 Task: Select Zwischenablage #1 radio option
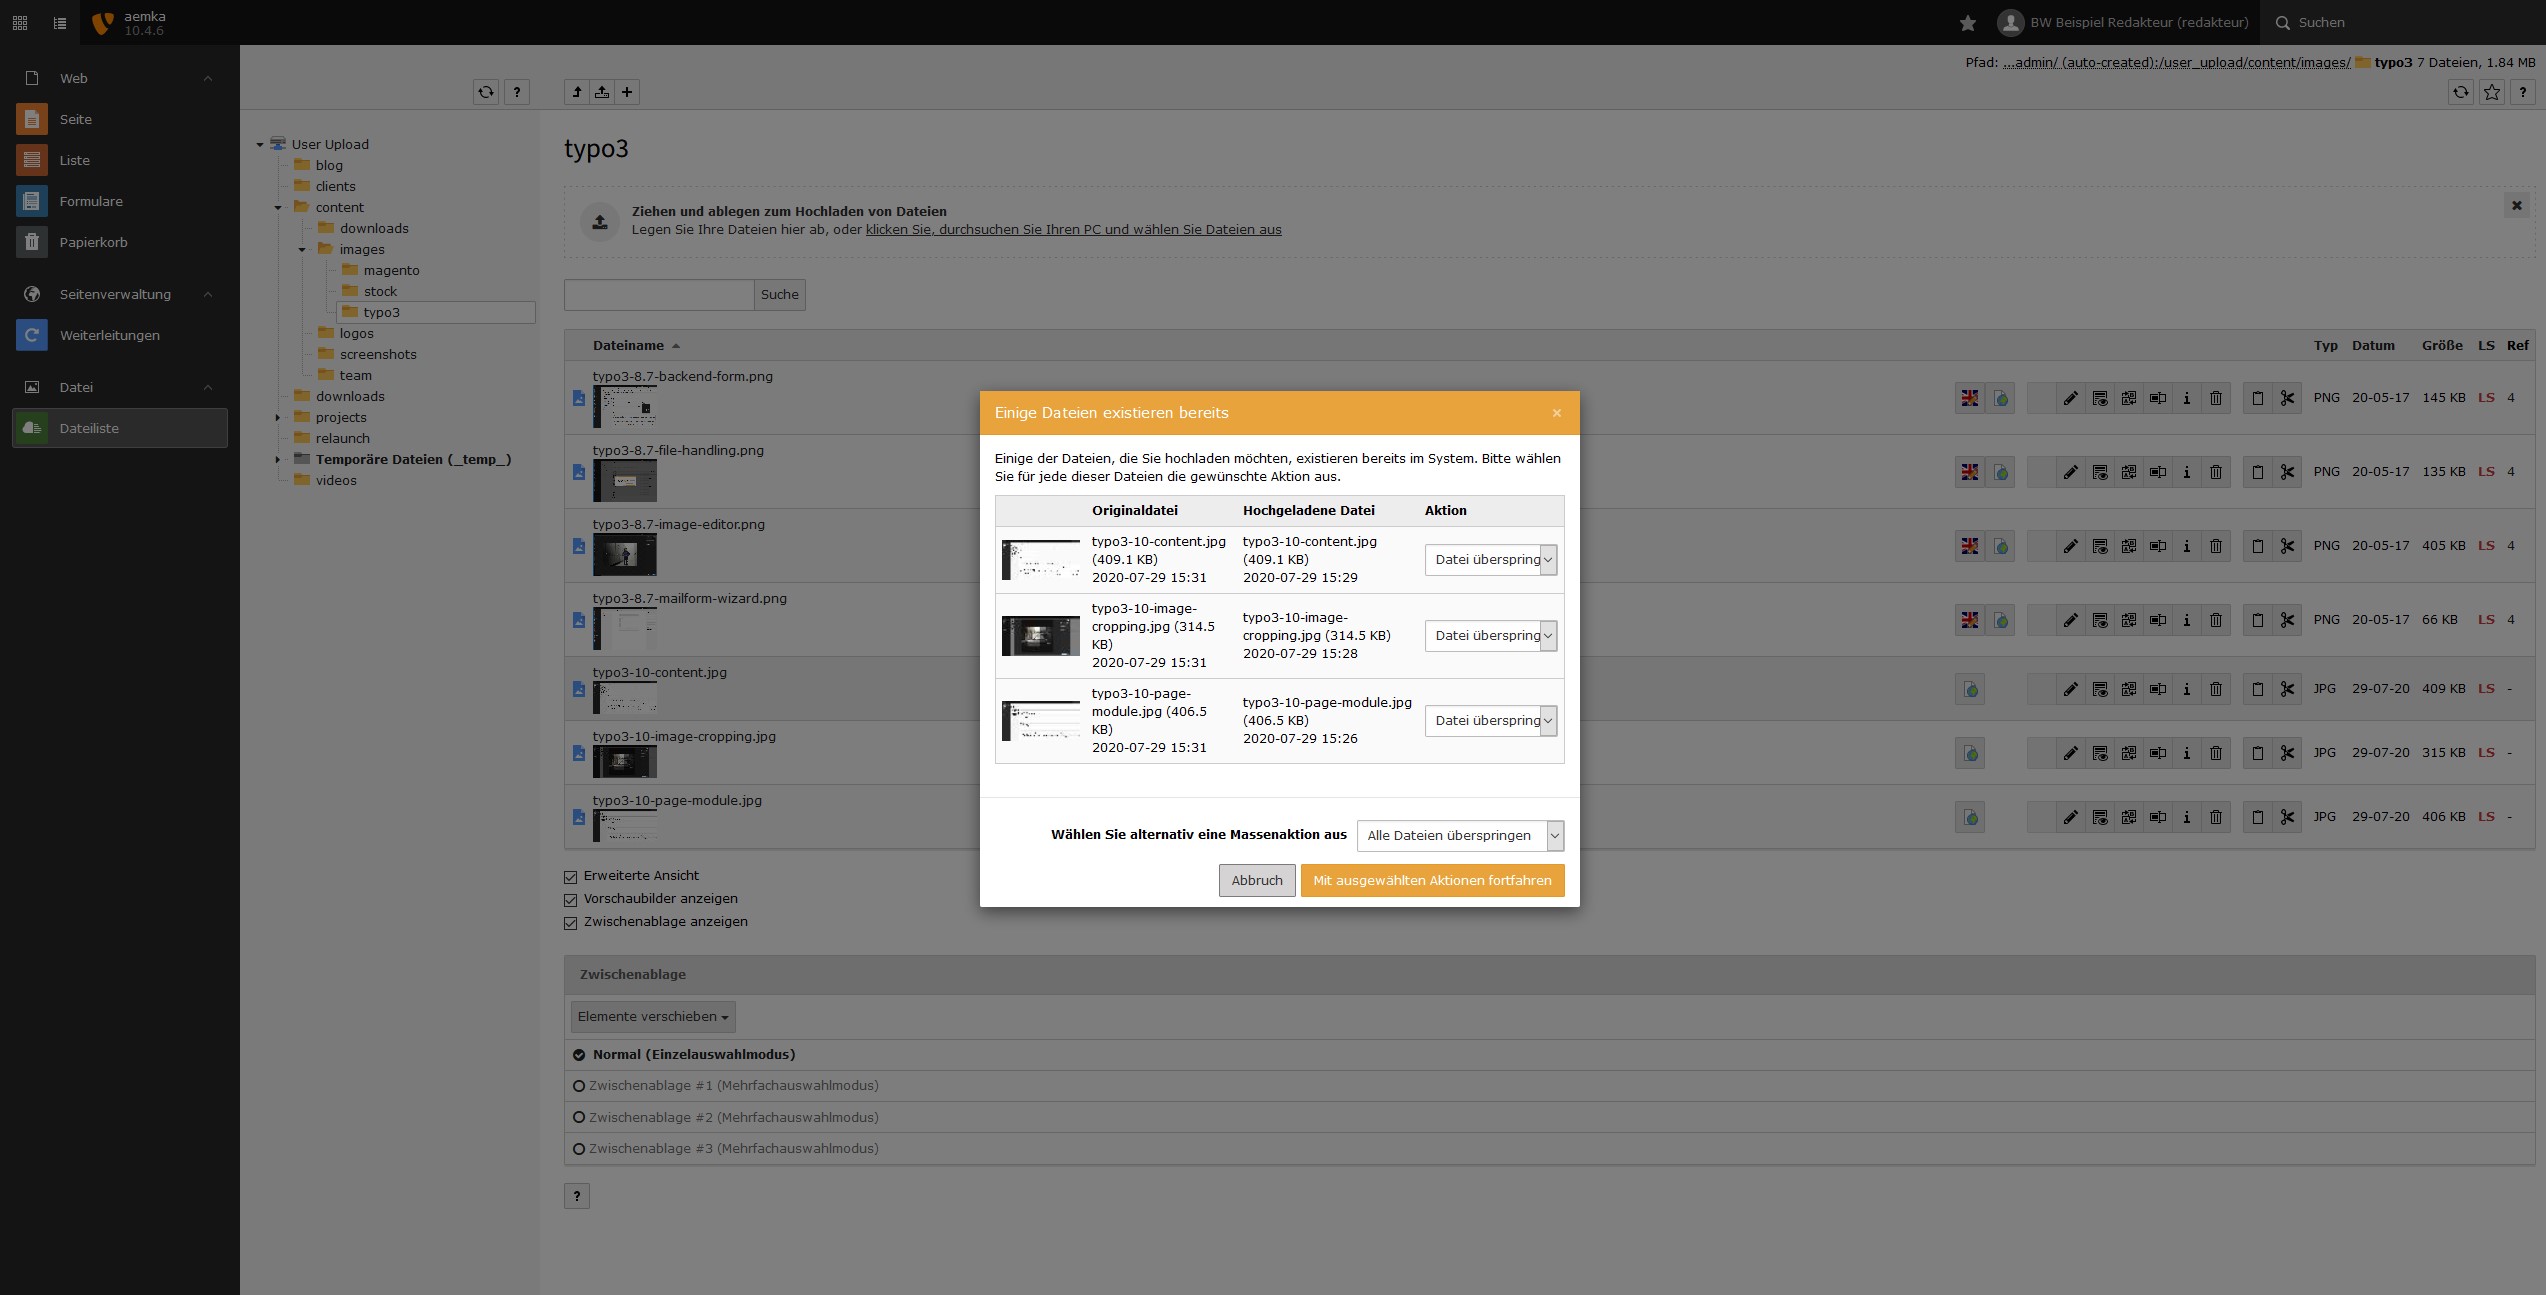coord(579,1086)
